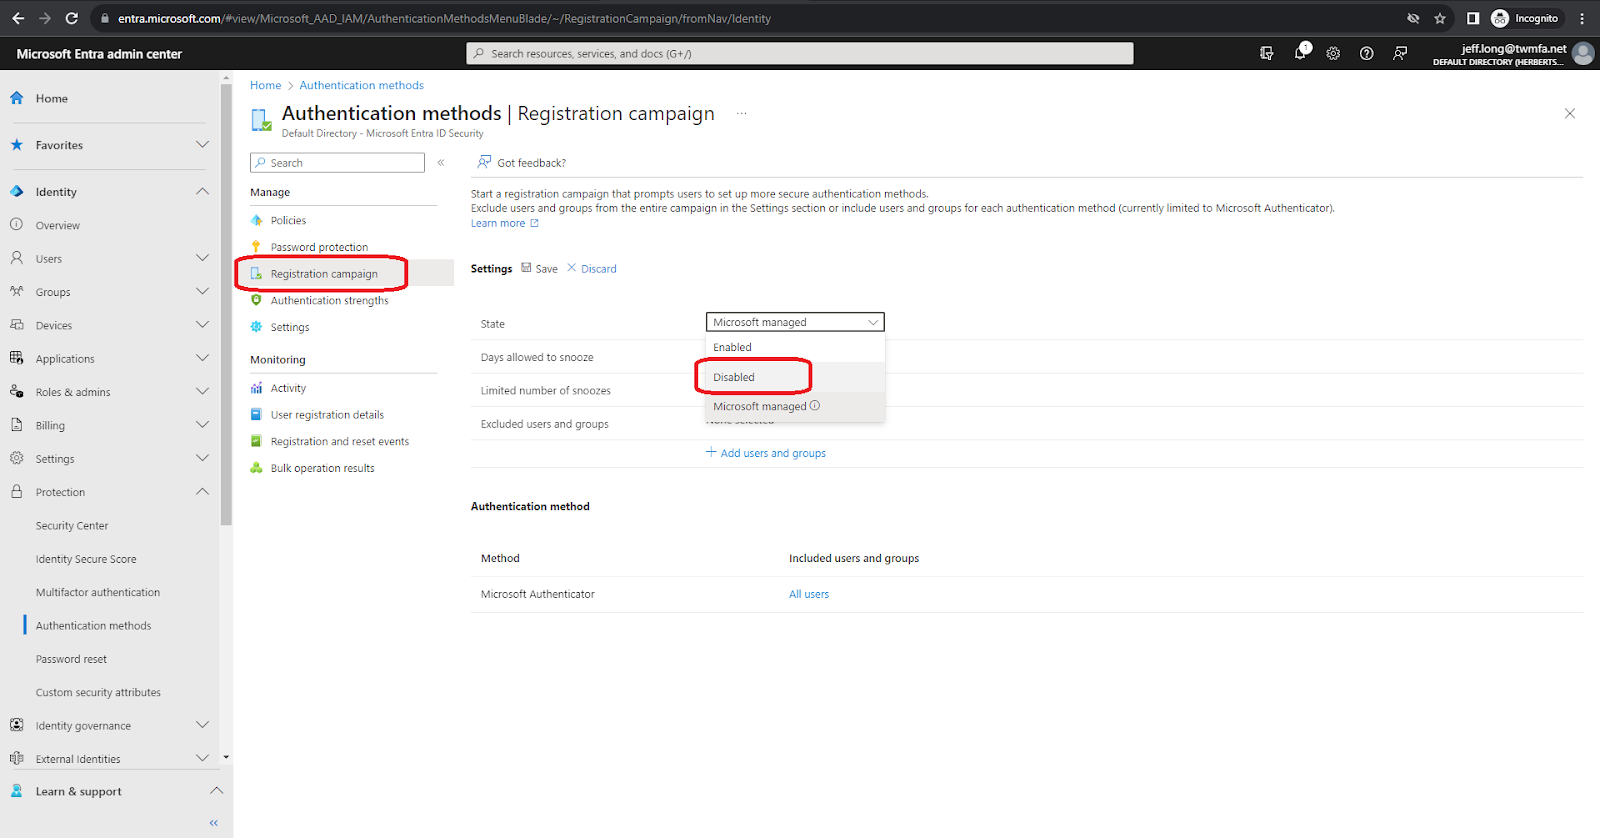
Task: Open portal settings gear icon
Action: (x=1333, y=54)
